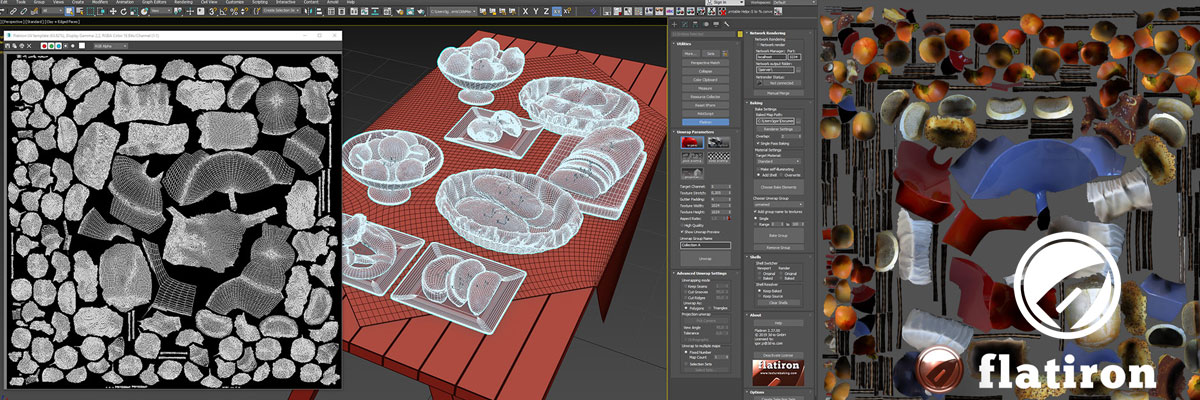Toggle blue channel in UV Template window
The height and width of the screenshot is (400, 1200).
click(59, 46)
